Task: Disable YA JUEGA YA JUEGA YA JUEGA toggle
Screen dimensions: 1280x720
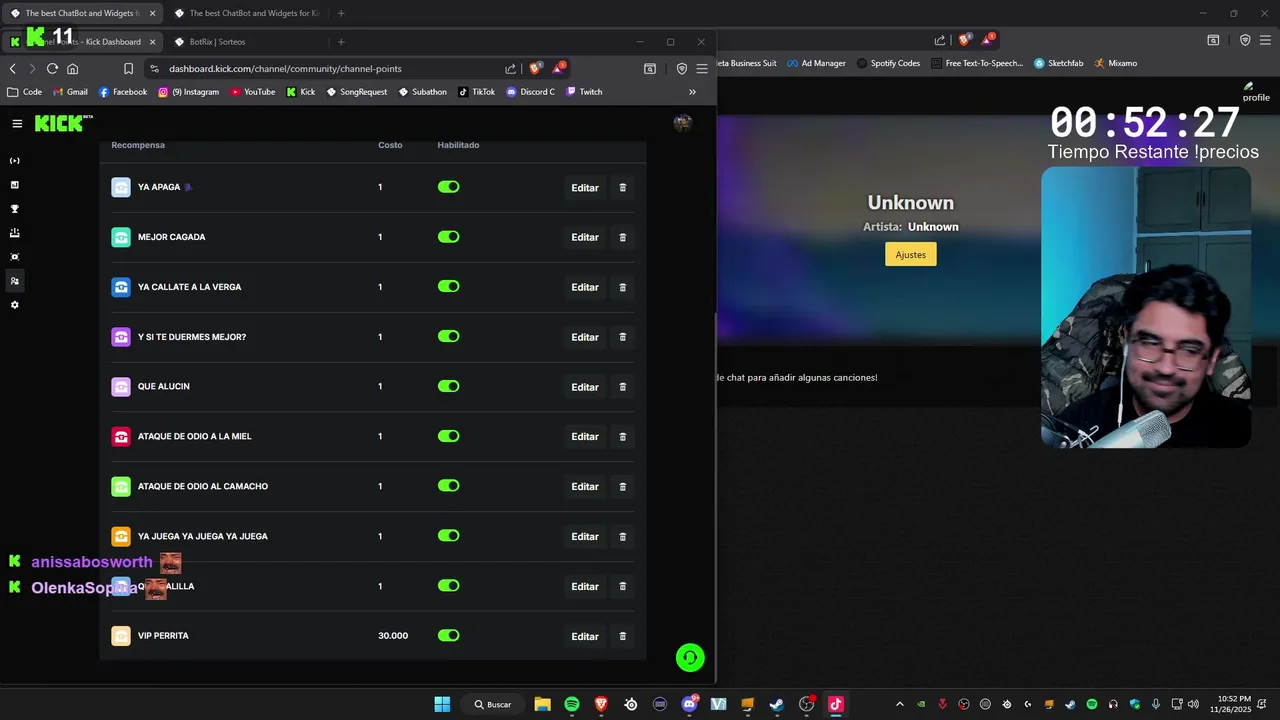Action: [x=449, y=536]
